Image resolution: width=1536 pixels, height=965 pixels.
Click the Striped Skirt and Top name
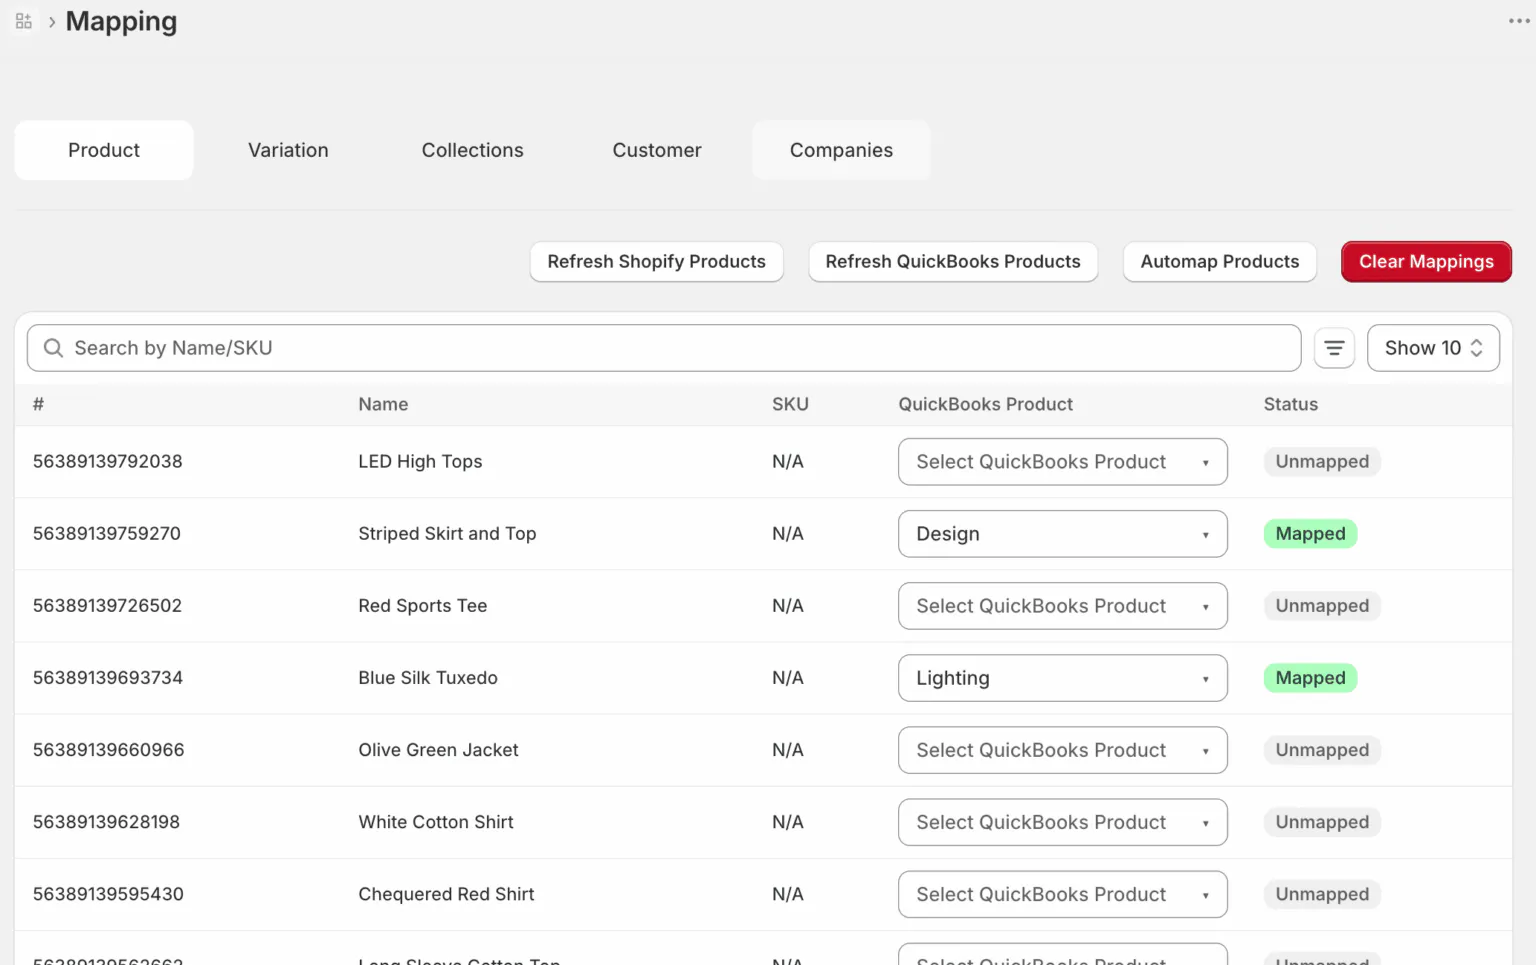click(x=447, y=534)
